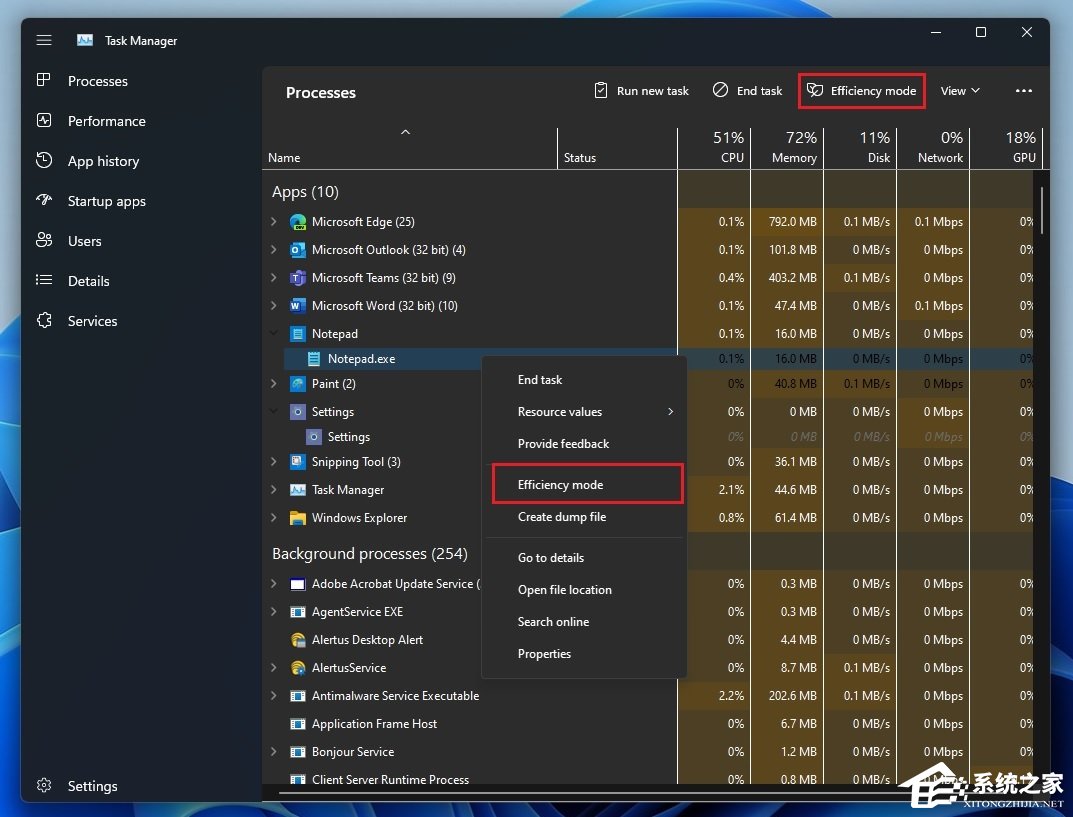
Task: Open the View dropdown
Action: click(x=960, y=91)
